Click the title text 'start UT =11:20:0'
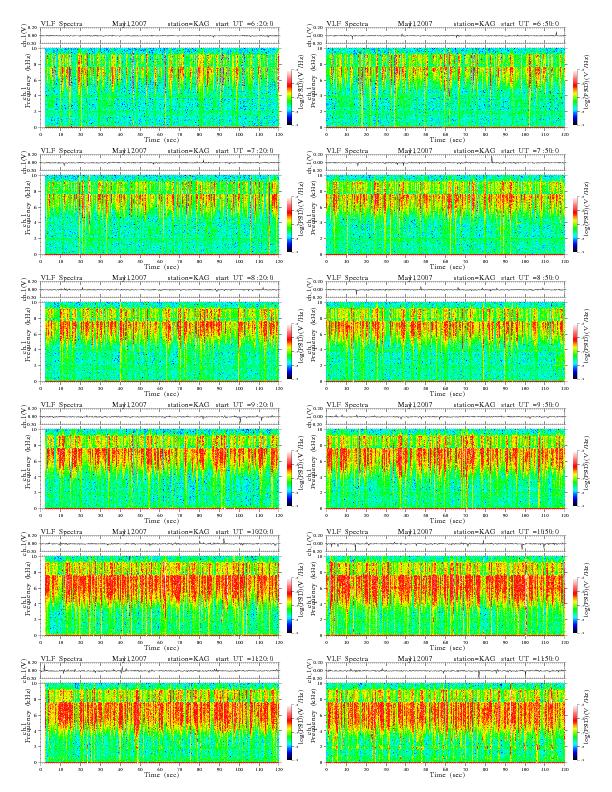The width and height of the screenshot is (612, 792). (x=244, y=659)
